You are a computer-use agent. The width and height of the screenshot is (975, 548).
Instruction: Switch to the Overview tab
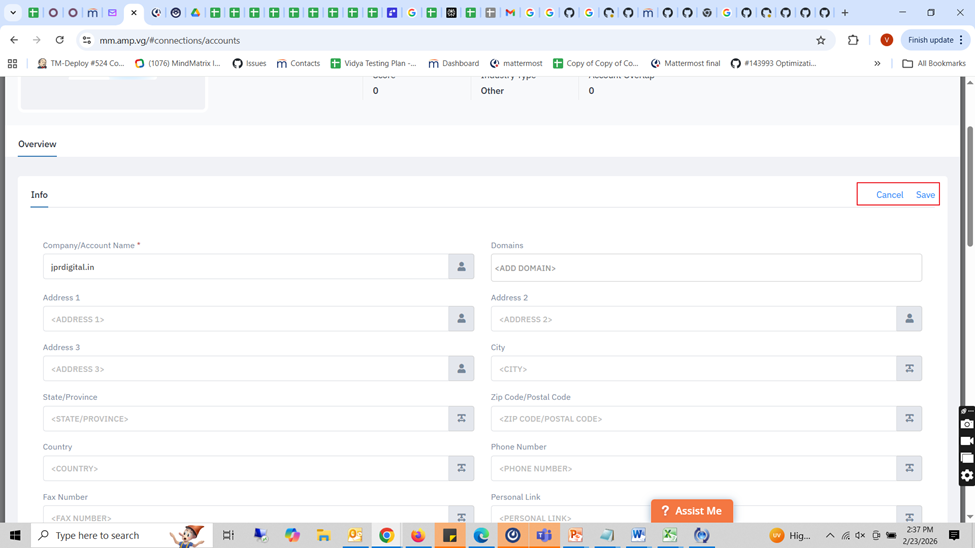coord(37,145)
